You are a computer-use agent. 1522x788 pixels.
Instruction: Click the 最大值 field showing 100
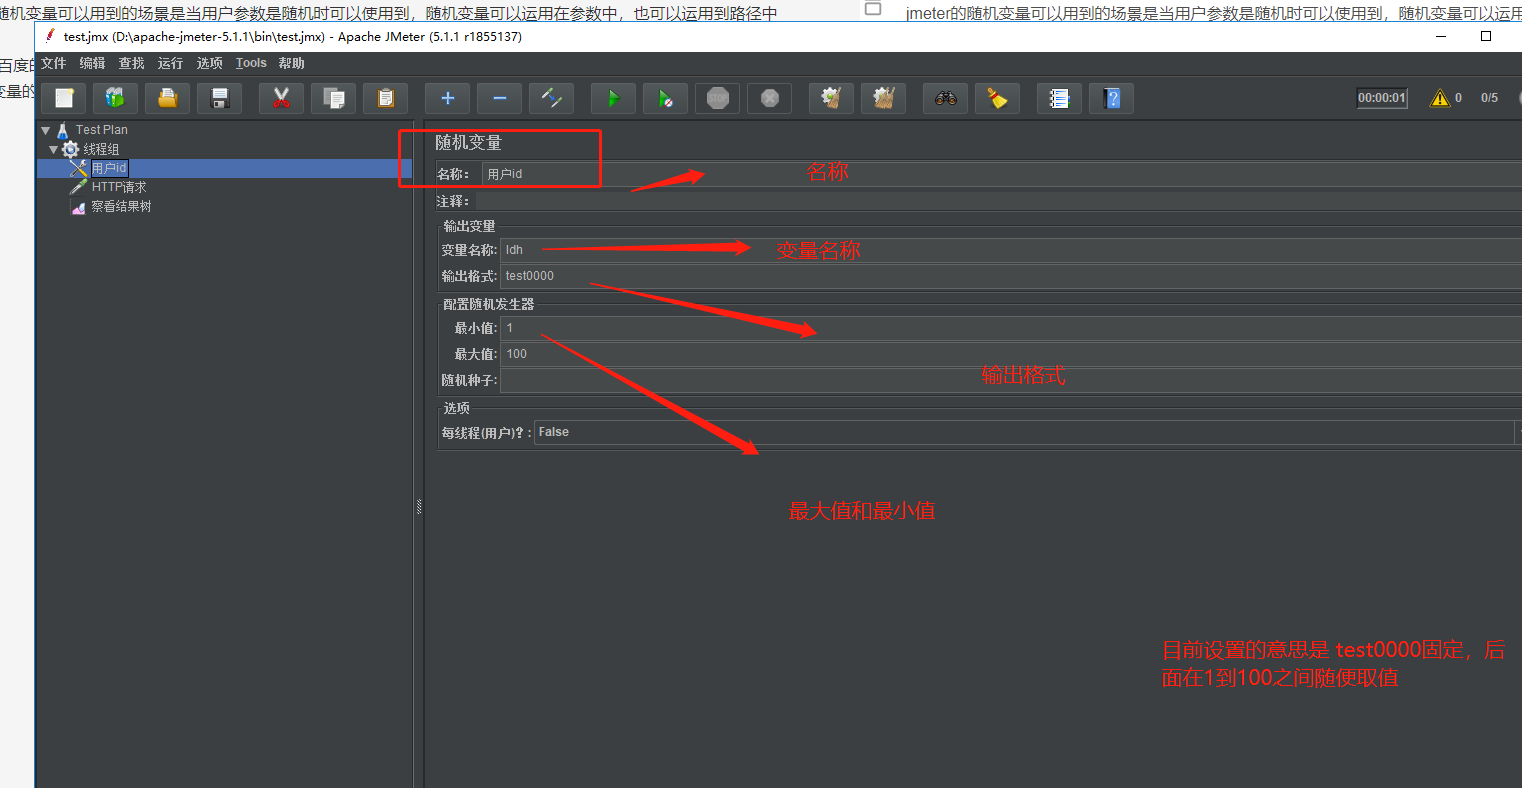pos(1010,354)
